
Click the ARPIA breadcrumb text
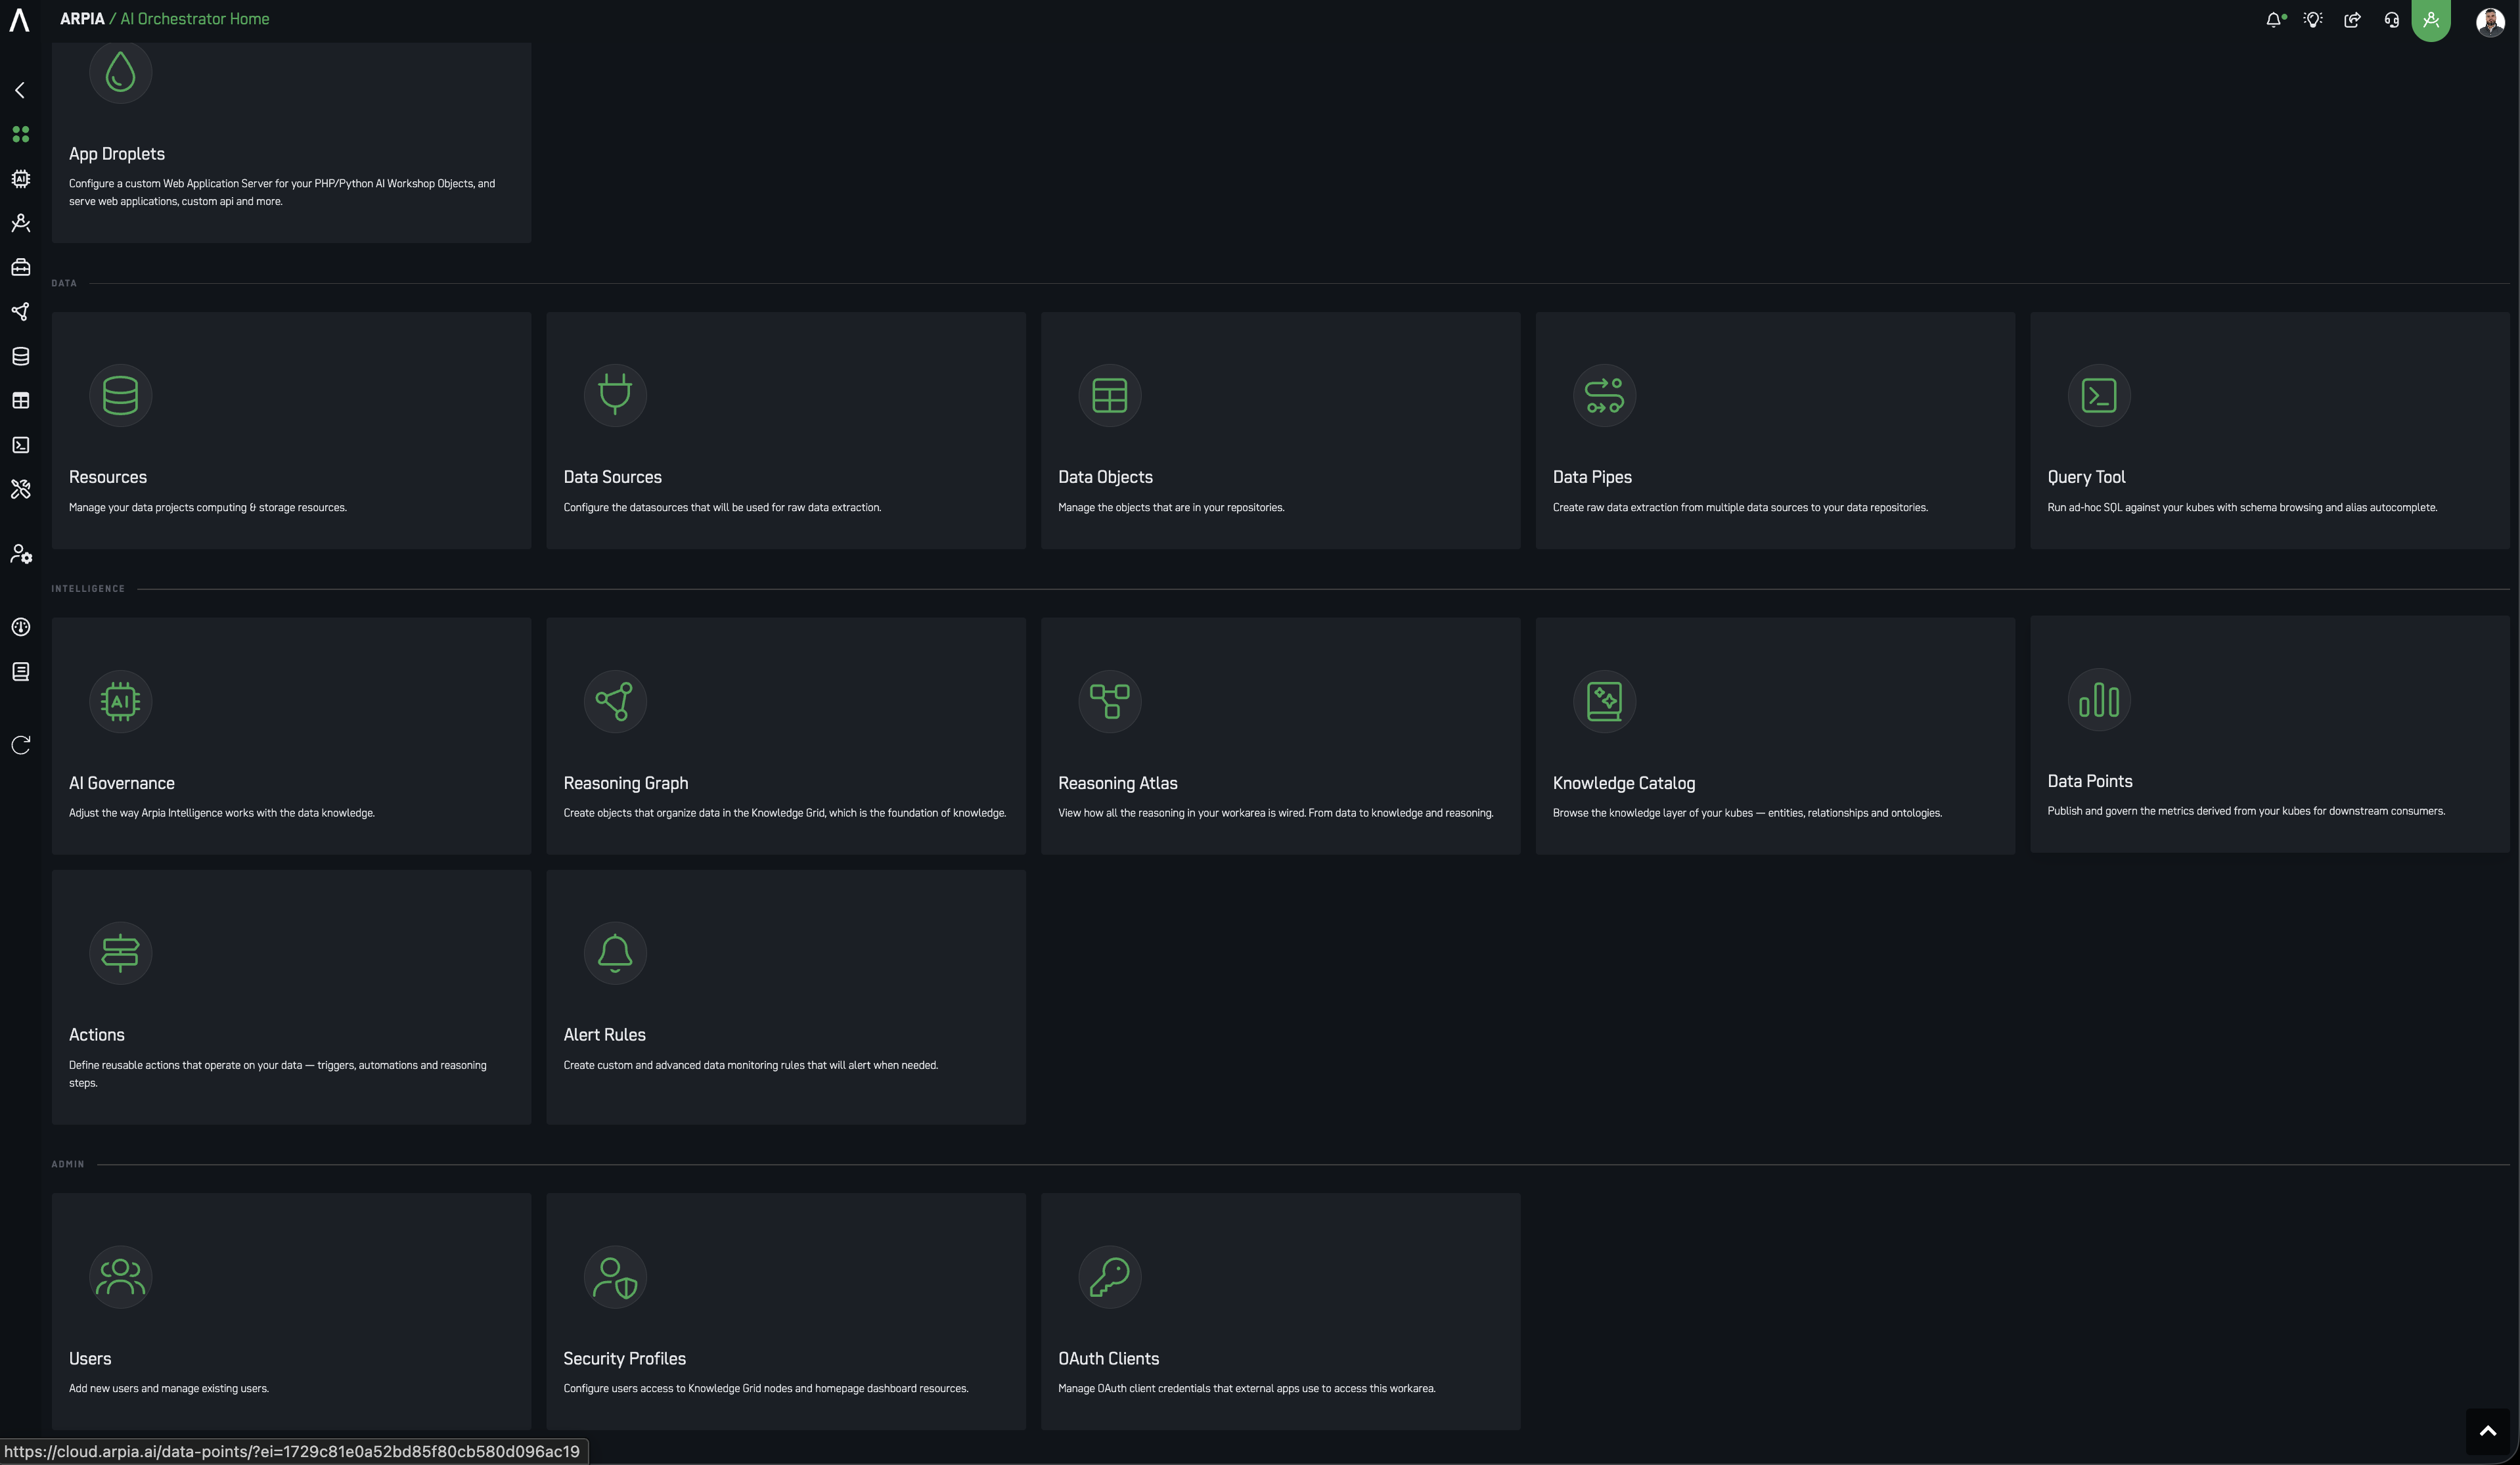(82, 19)
